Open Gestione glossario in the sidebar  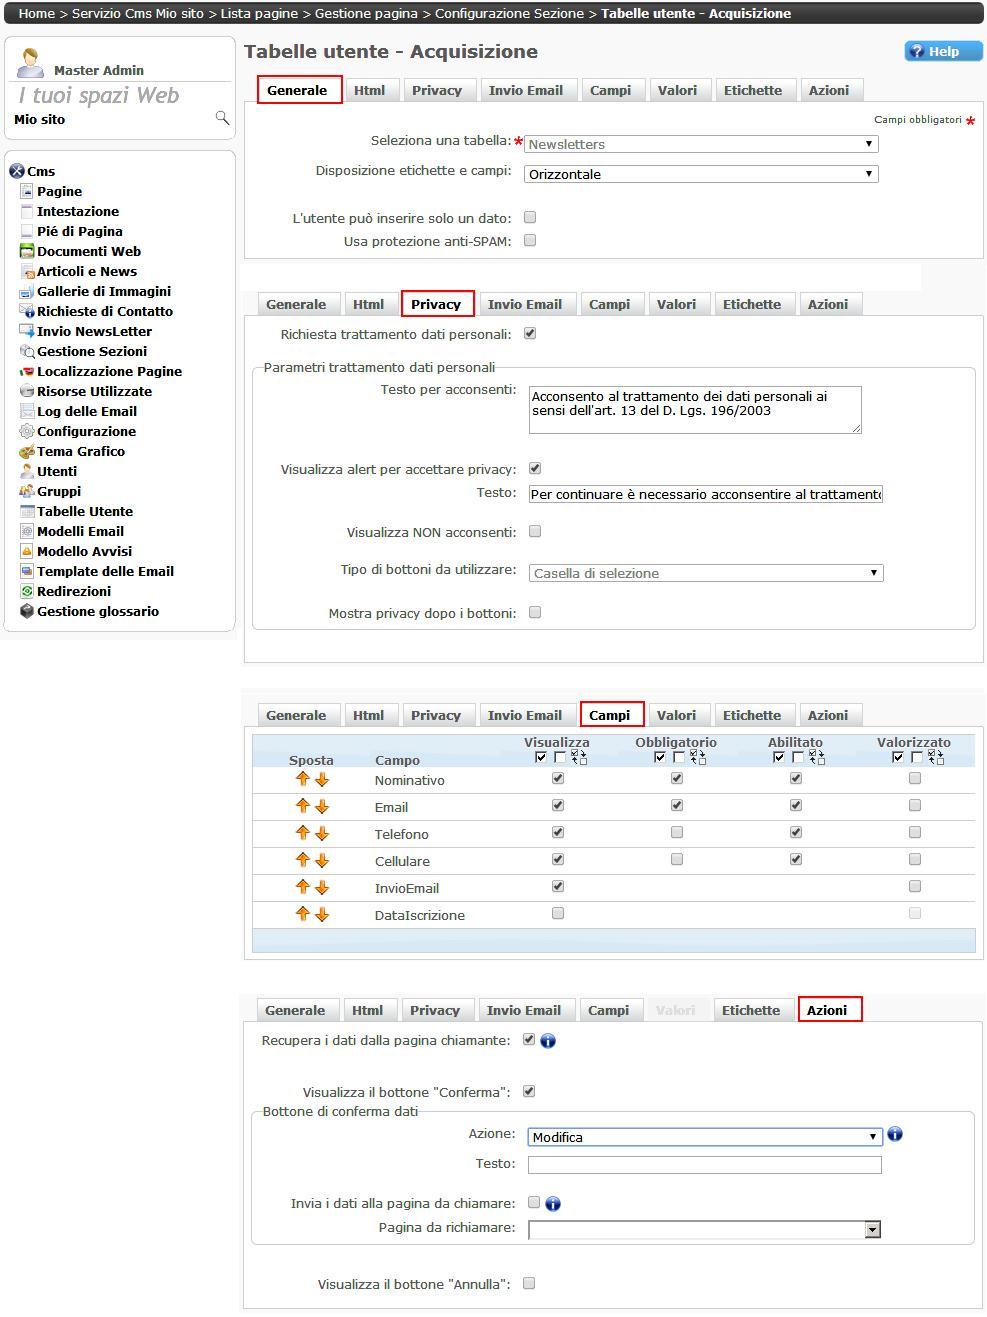click(97, 611)
